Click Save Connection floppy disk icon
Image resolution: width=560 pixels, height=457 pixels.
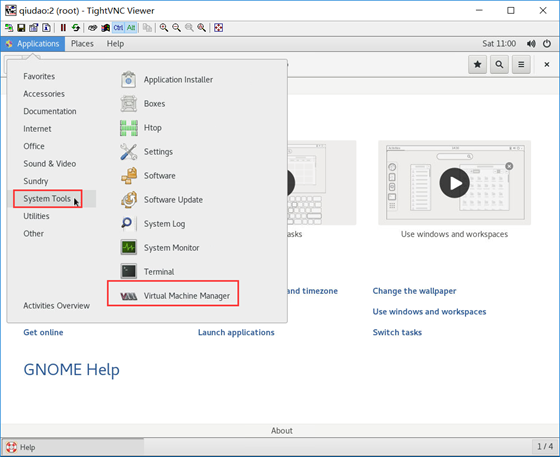21,28
